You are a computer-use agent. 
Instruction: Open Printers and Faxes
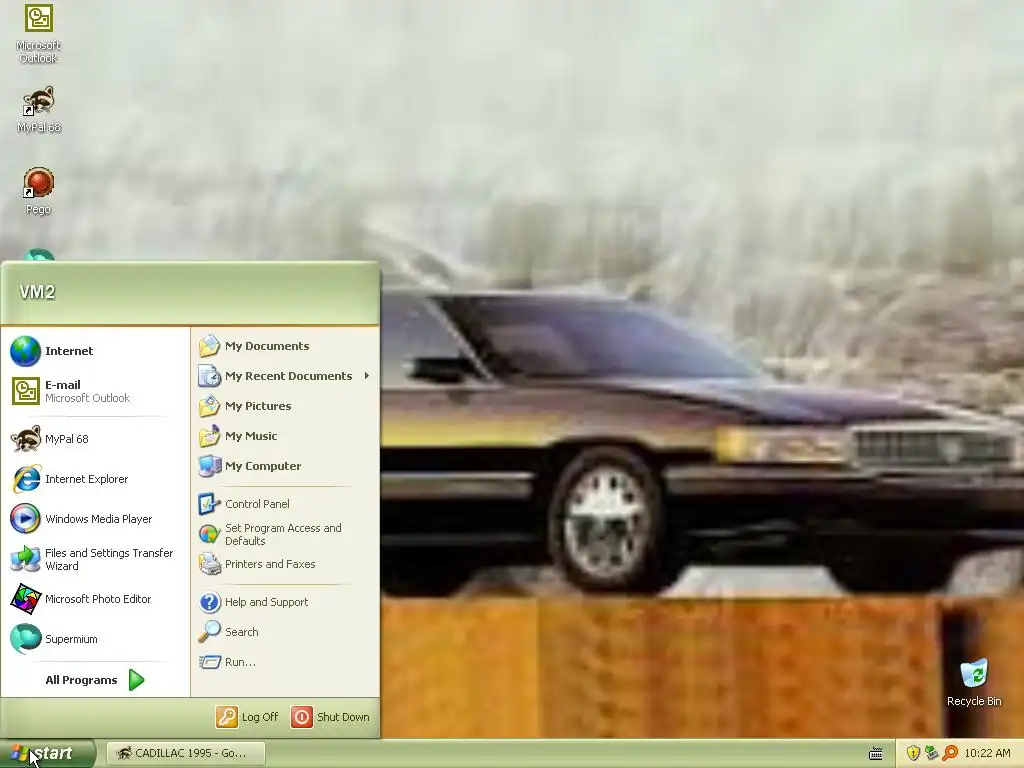click(x=285, y=564)
